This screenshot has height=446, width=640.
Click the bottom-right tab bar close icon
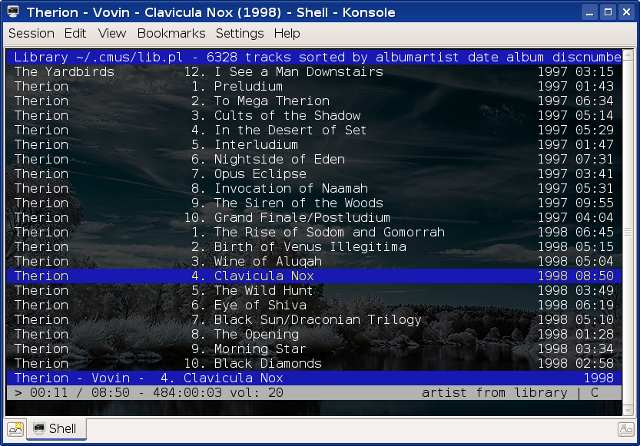(626, 429)
